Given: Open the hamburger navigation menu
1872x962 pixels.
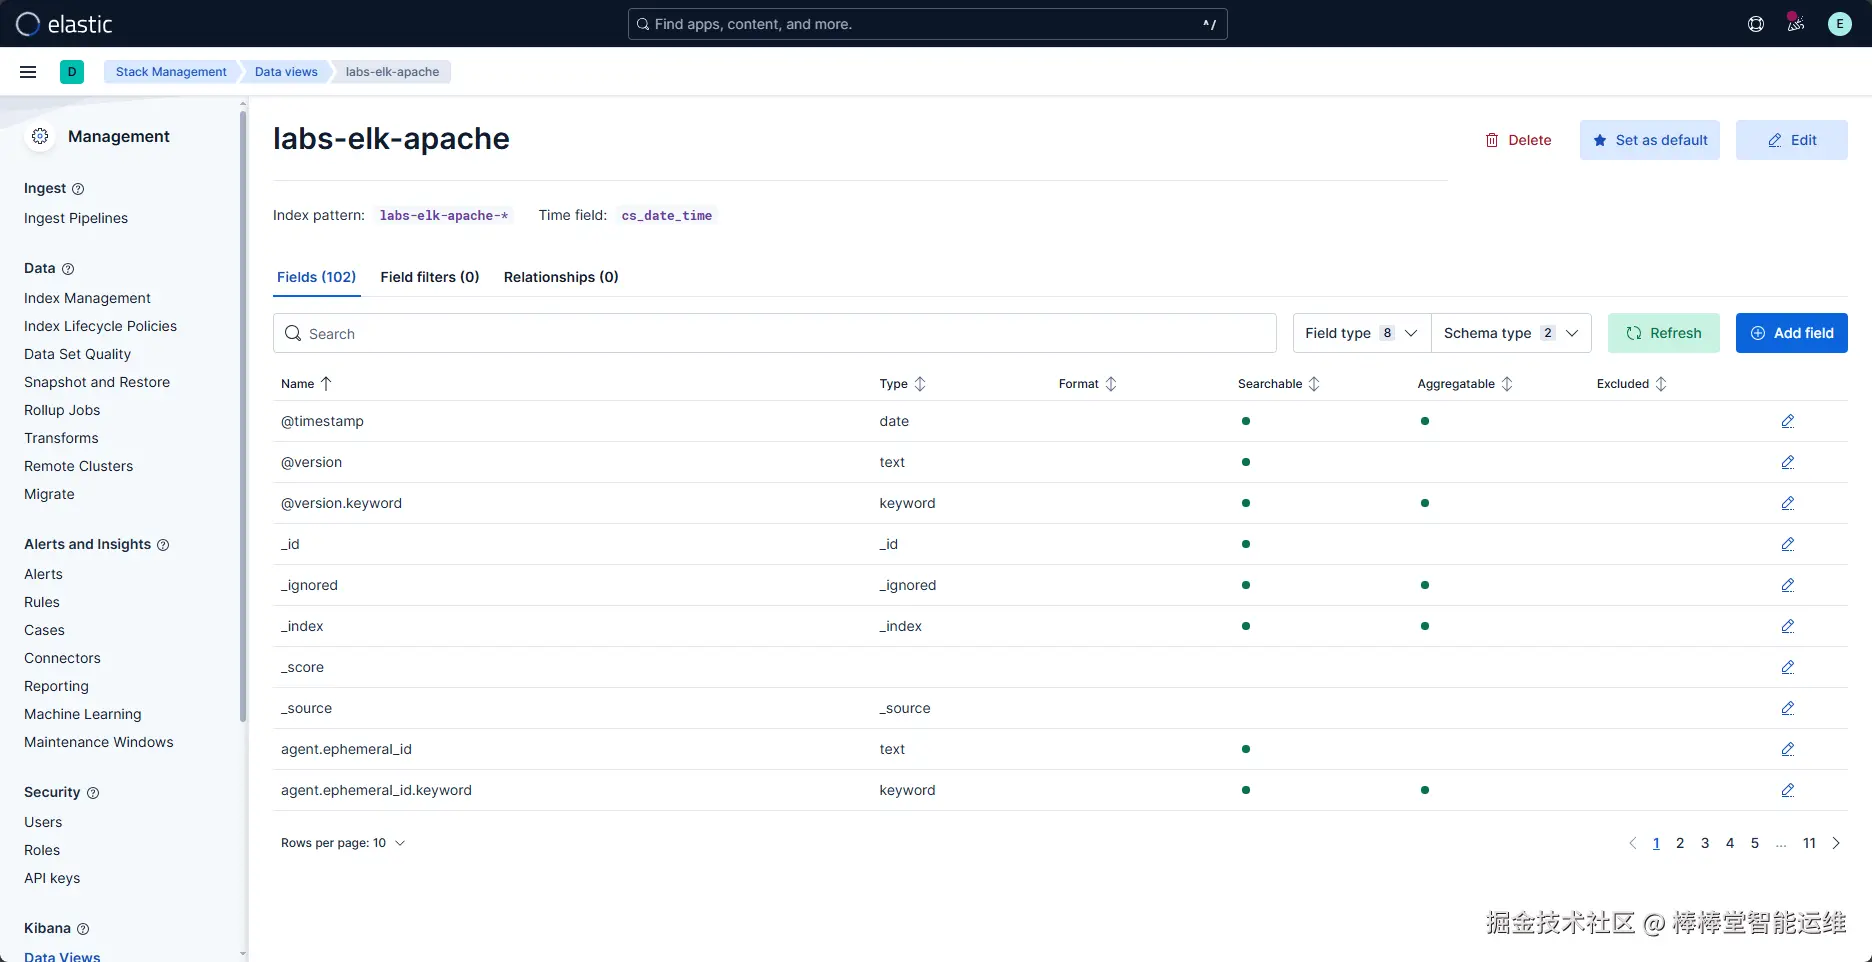Looking at the screenshot, I should [x=28, y=72].
